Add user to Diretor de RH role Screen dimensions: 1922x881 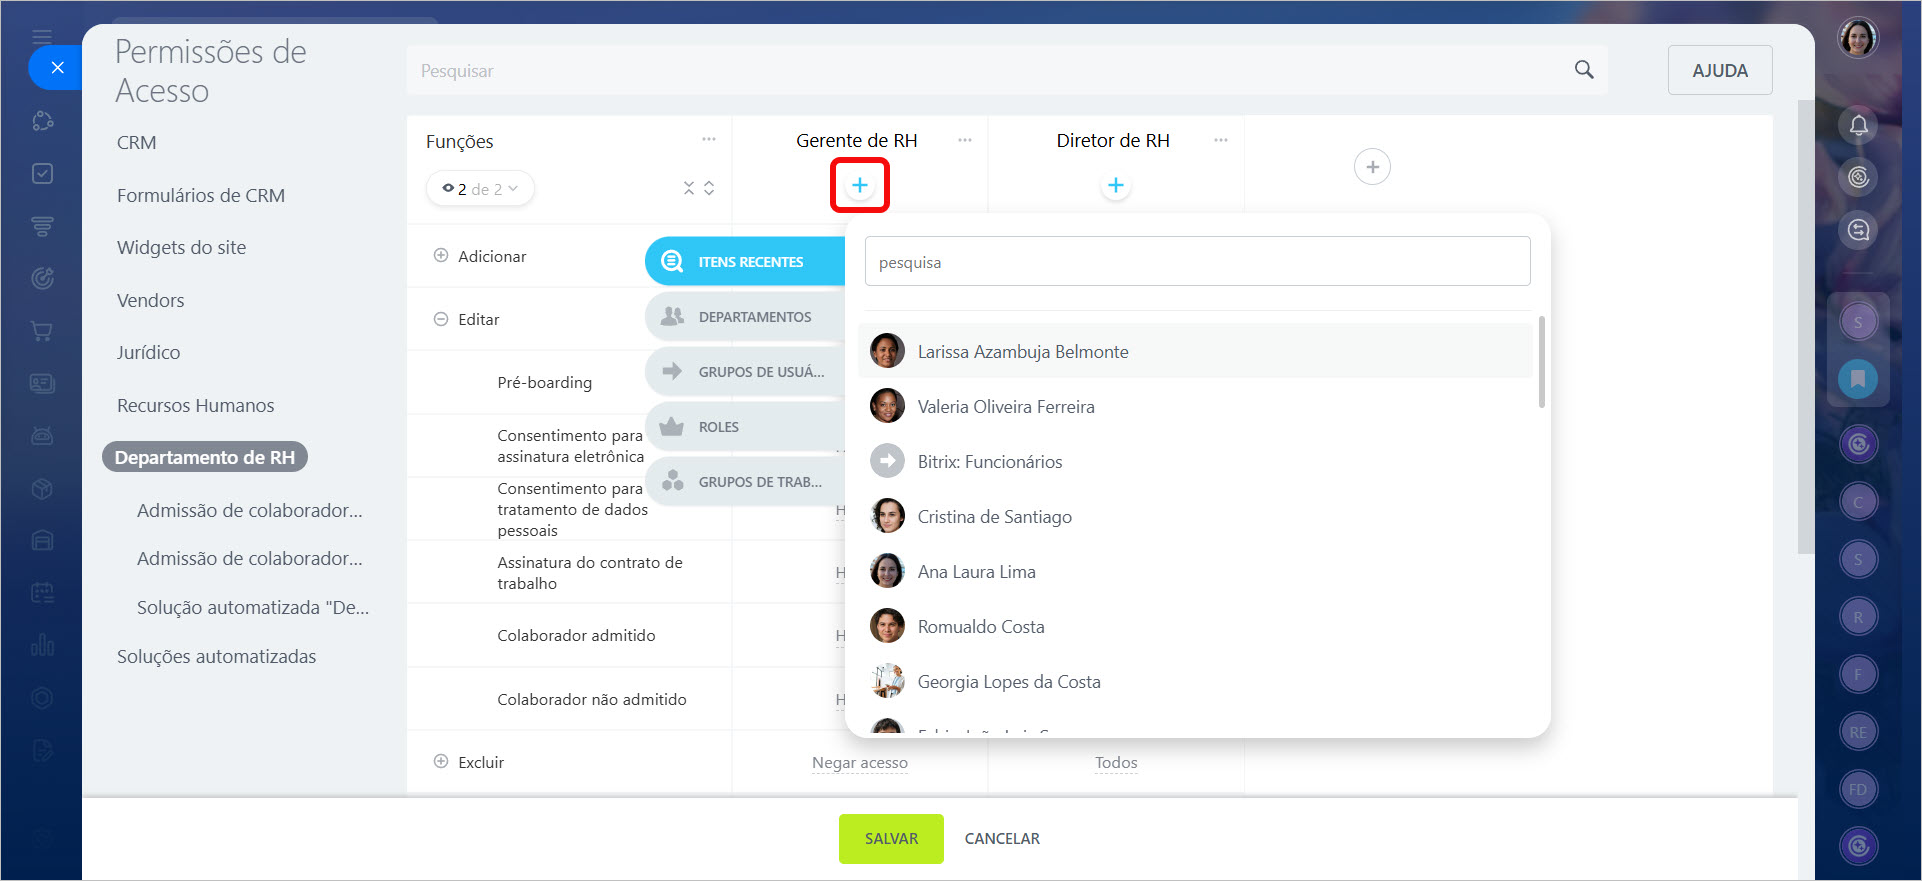1115,185
